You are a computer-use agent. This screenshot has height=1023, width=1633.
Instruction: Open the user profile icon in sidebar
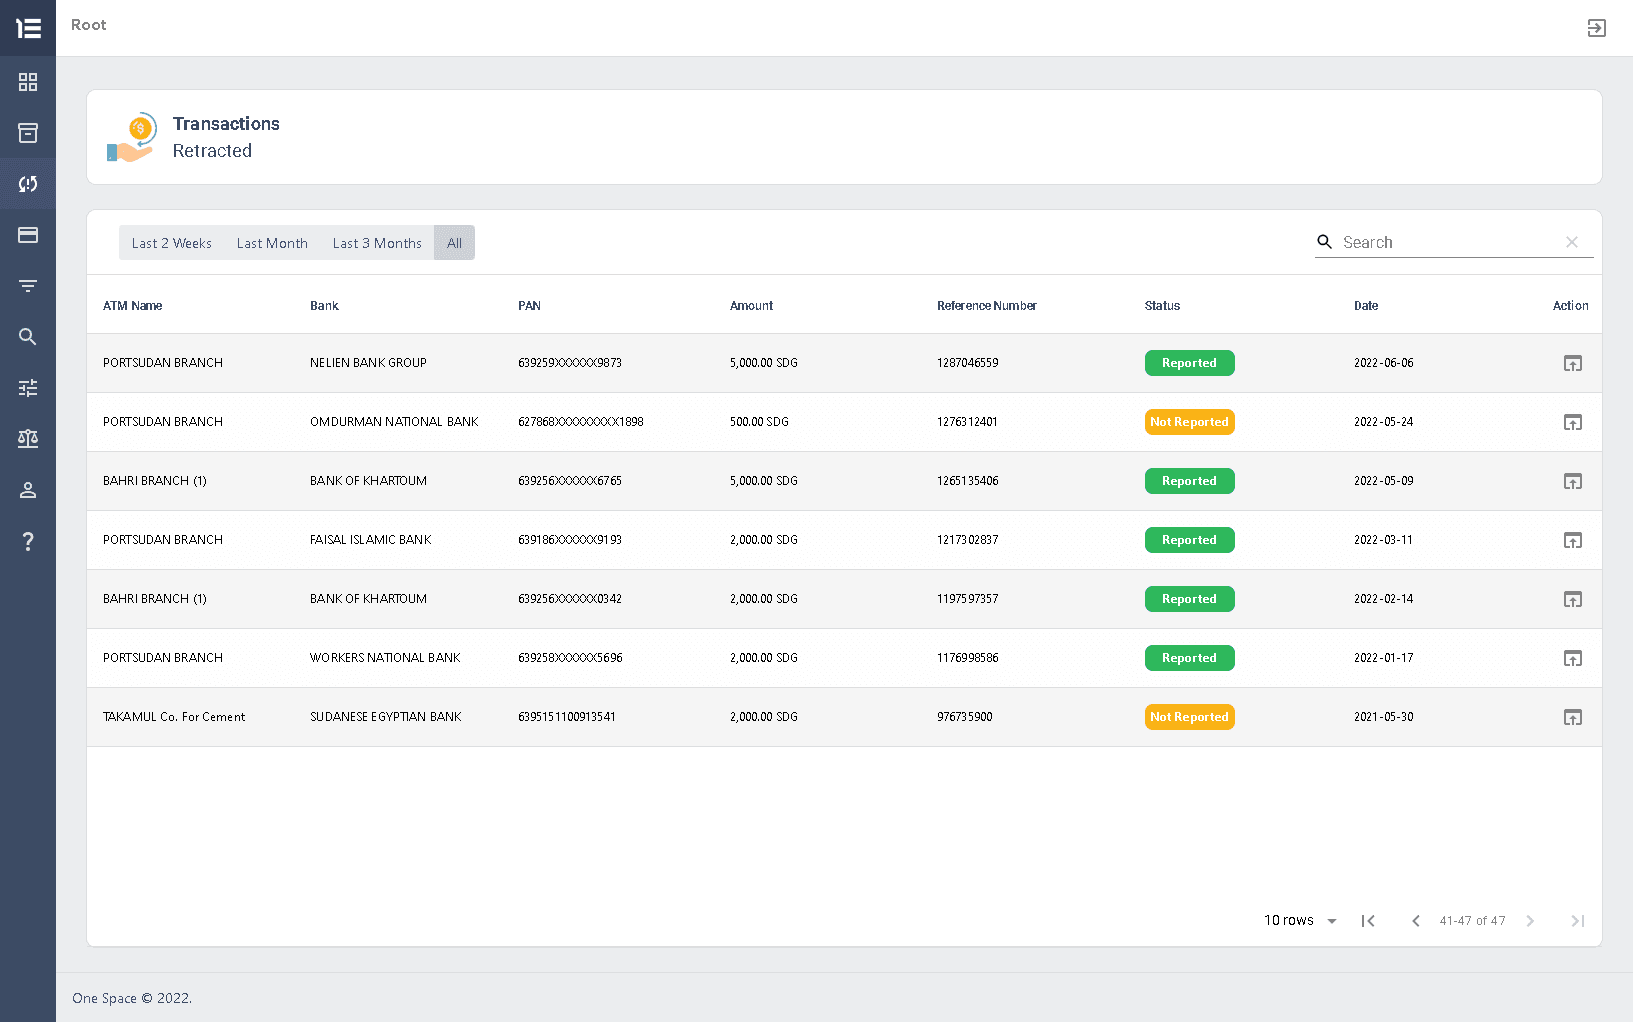(x=27, y=490)
